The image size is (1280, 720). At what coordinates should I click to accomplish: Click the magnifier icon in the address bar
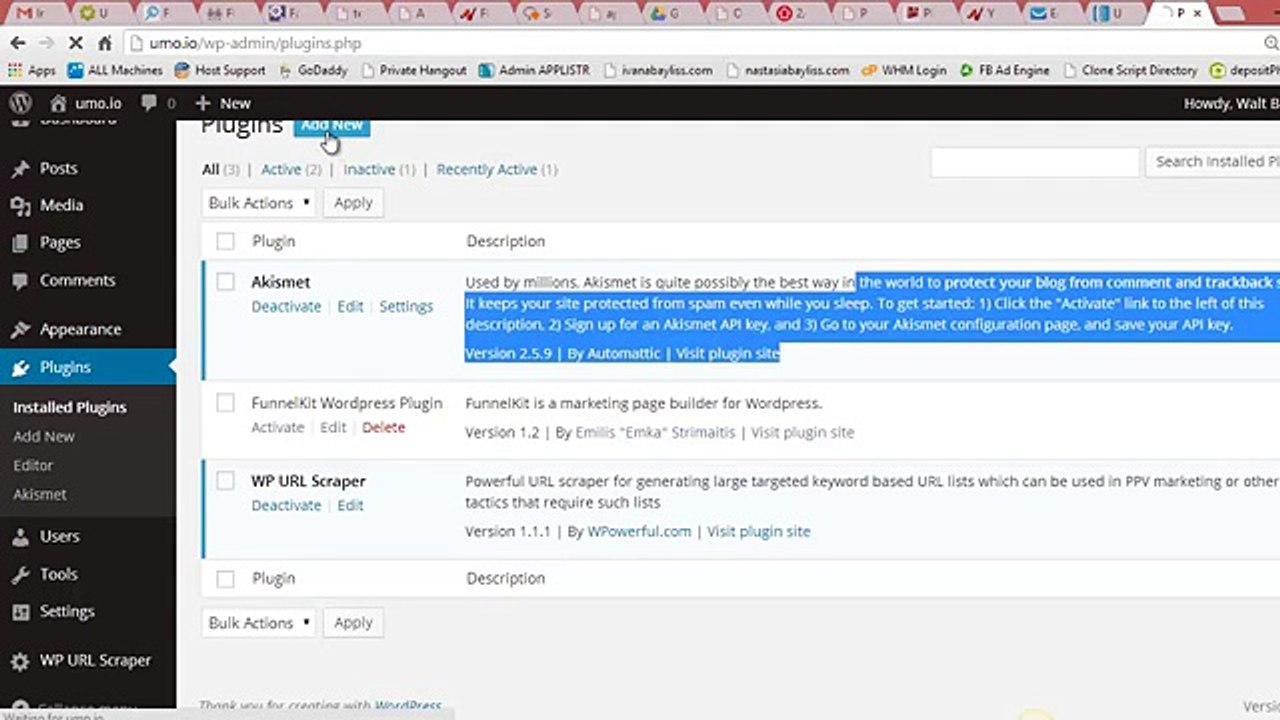click(1270, 43)
